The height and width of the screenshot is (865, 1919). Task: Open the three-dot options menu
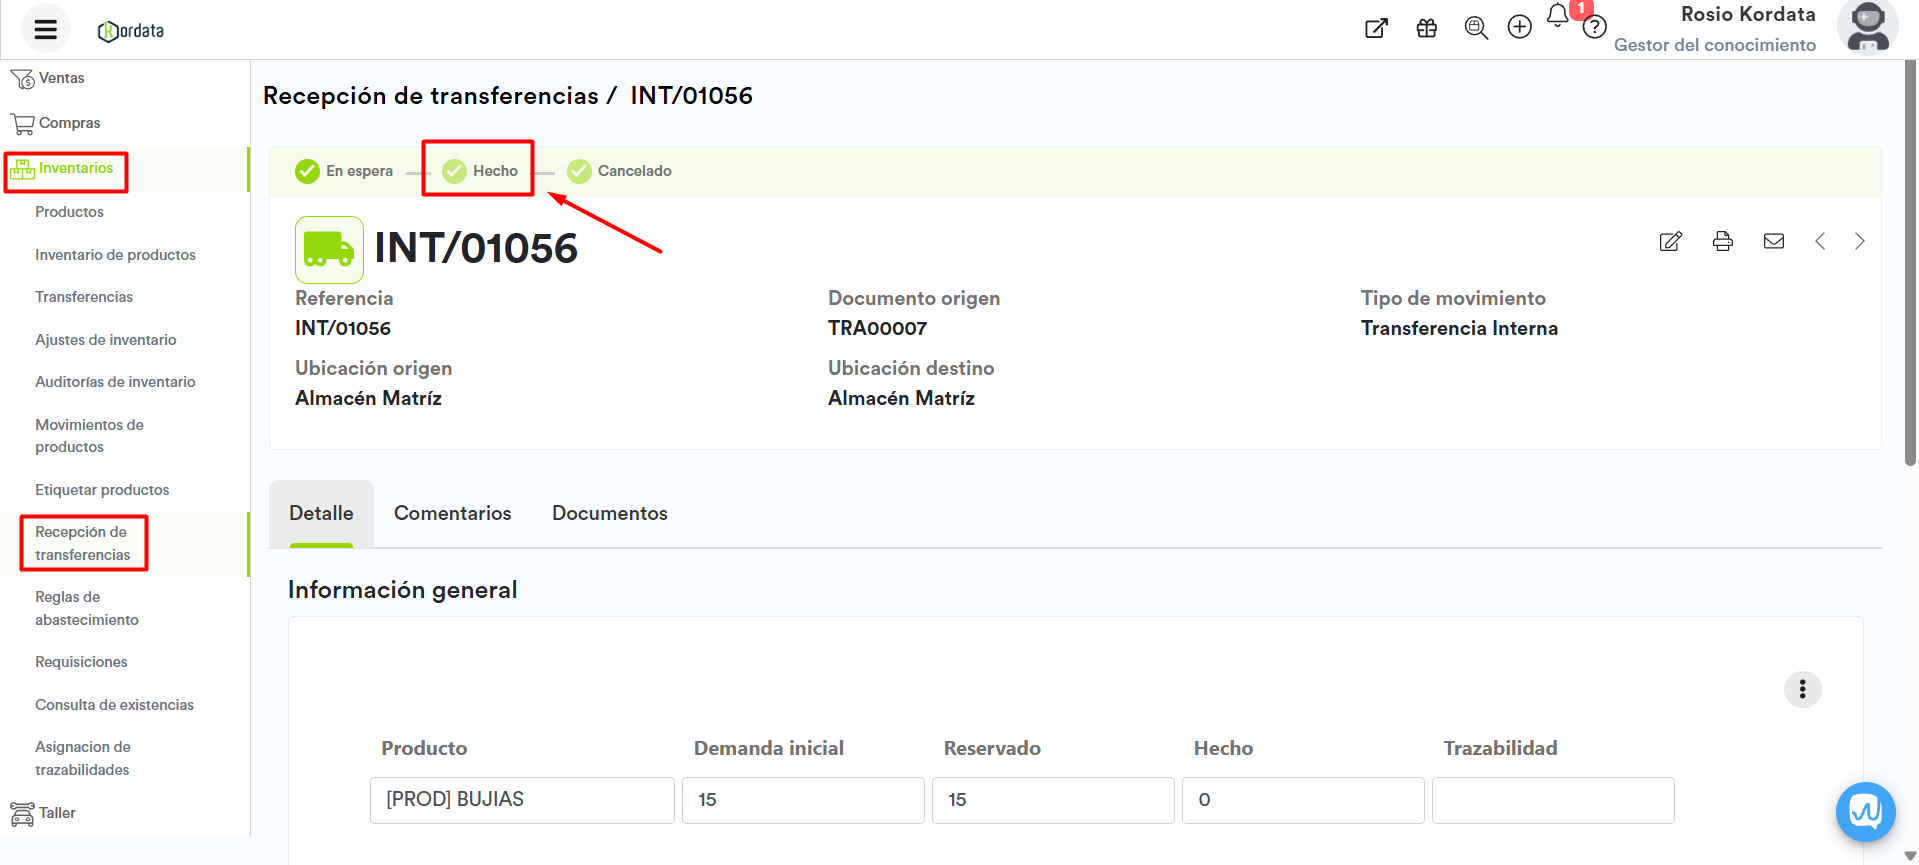(x=1802, y=689)
